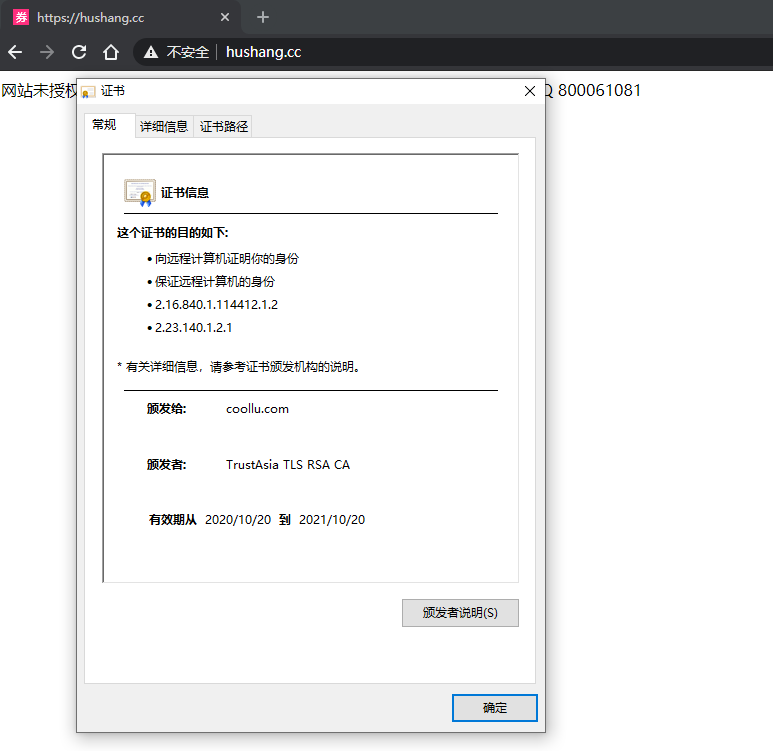Click the 这个证书的目的如下 label
The height and width of the screenshot is (751, 773).
pyautogui.click(x=173, y=233)
